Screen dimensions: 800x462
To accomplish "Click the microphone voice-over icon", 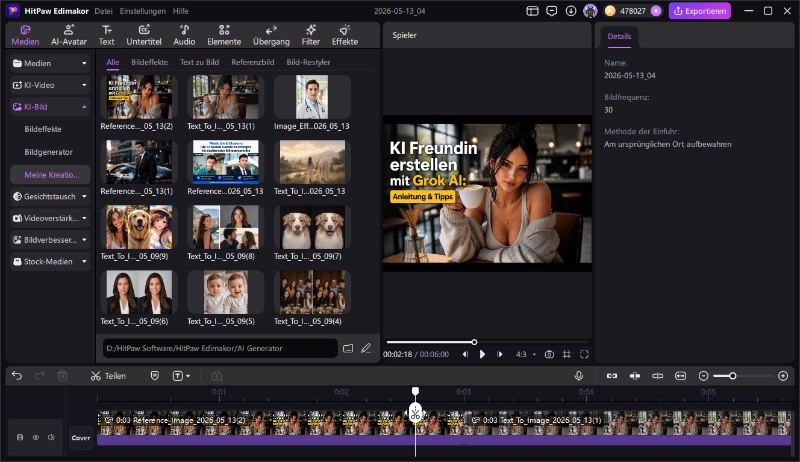I will click(579, 376).
